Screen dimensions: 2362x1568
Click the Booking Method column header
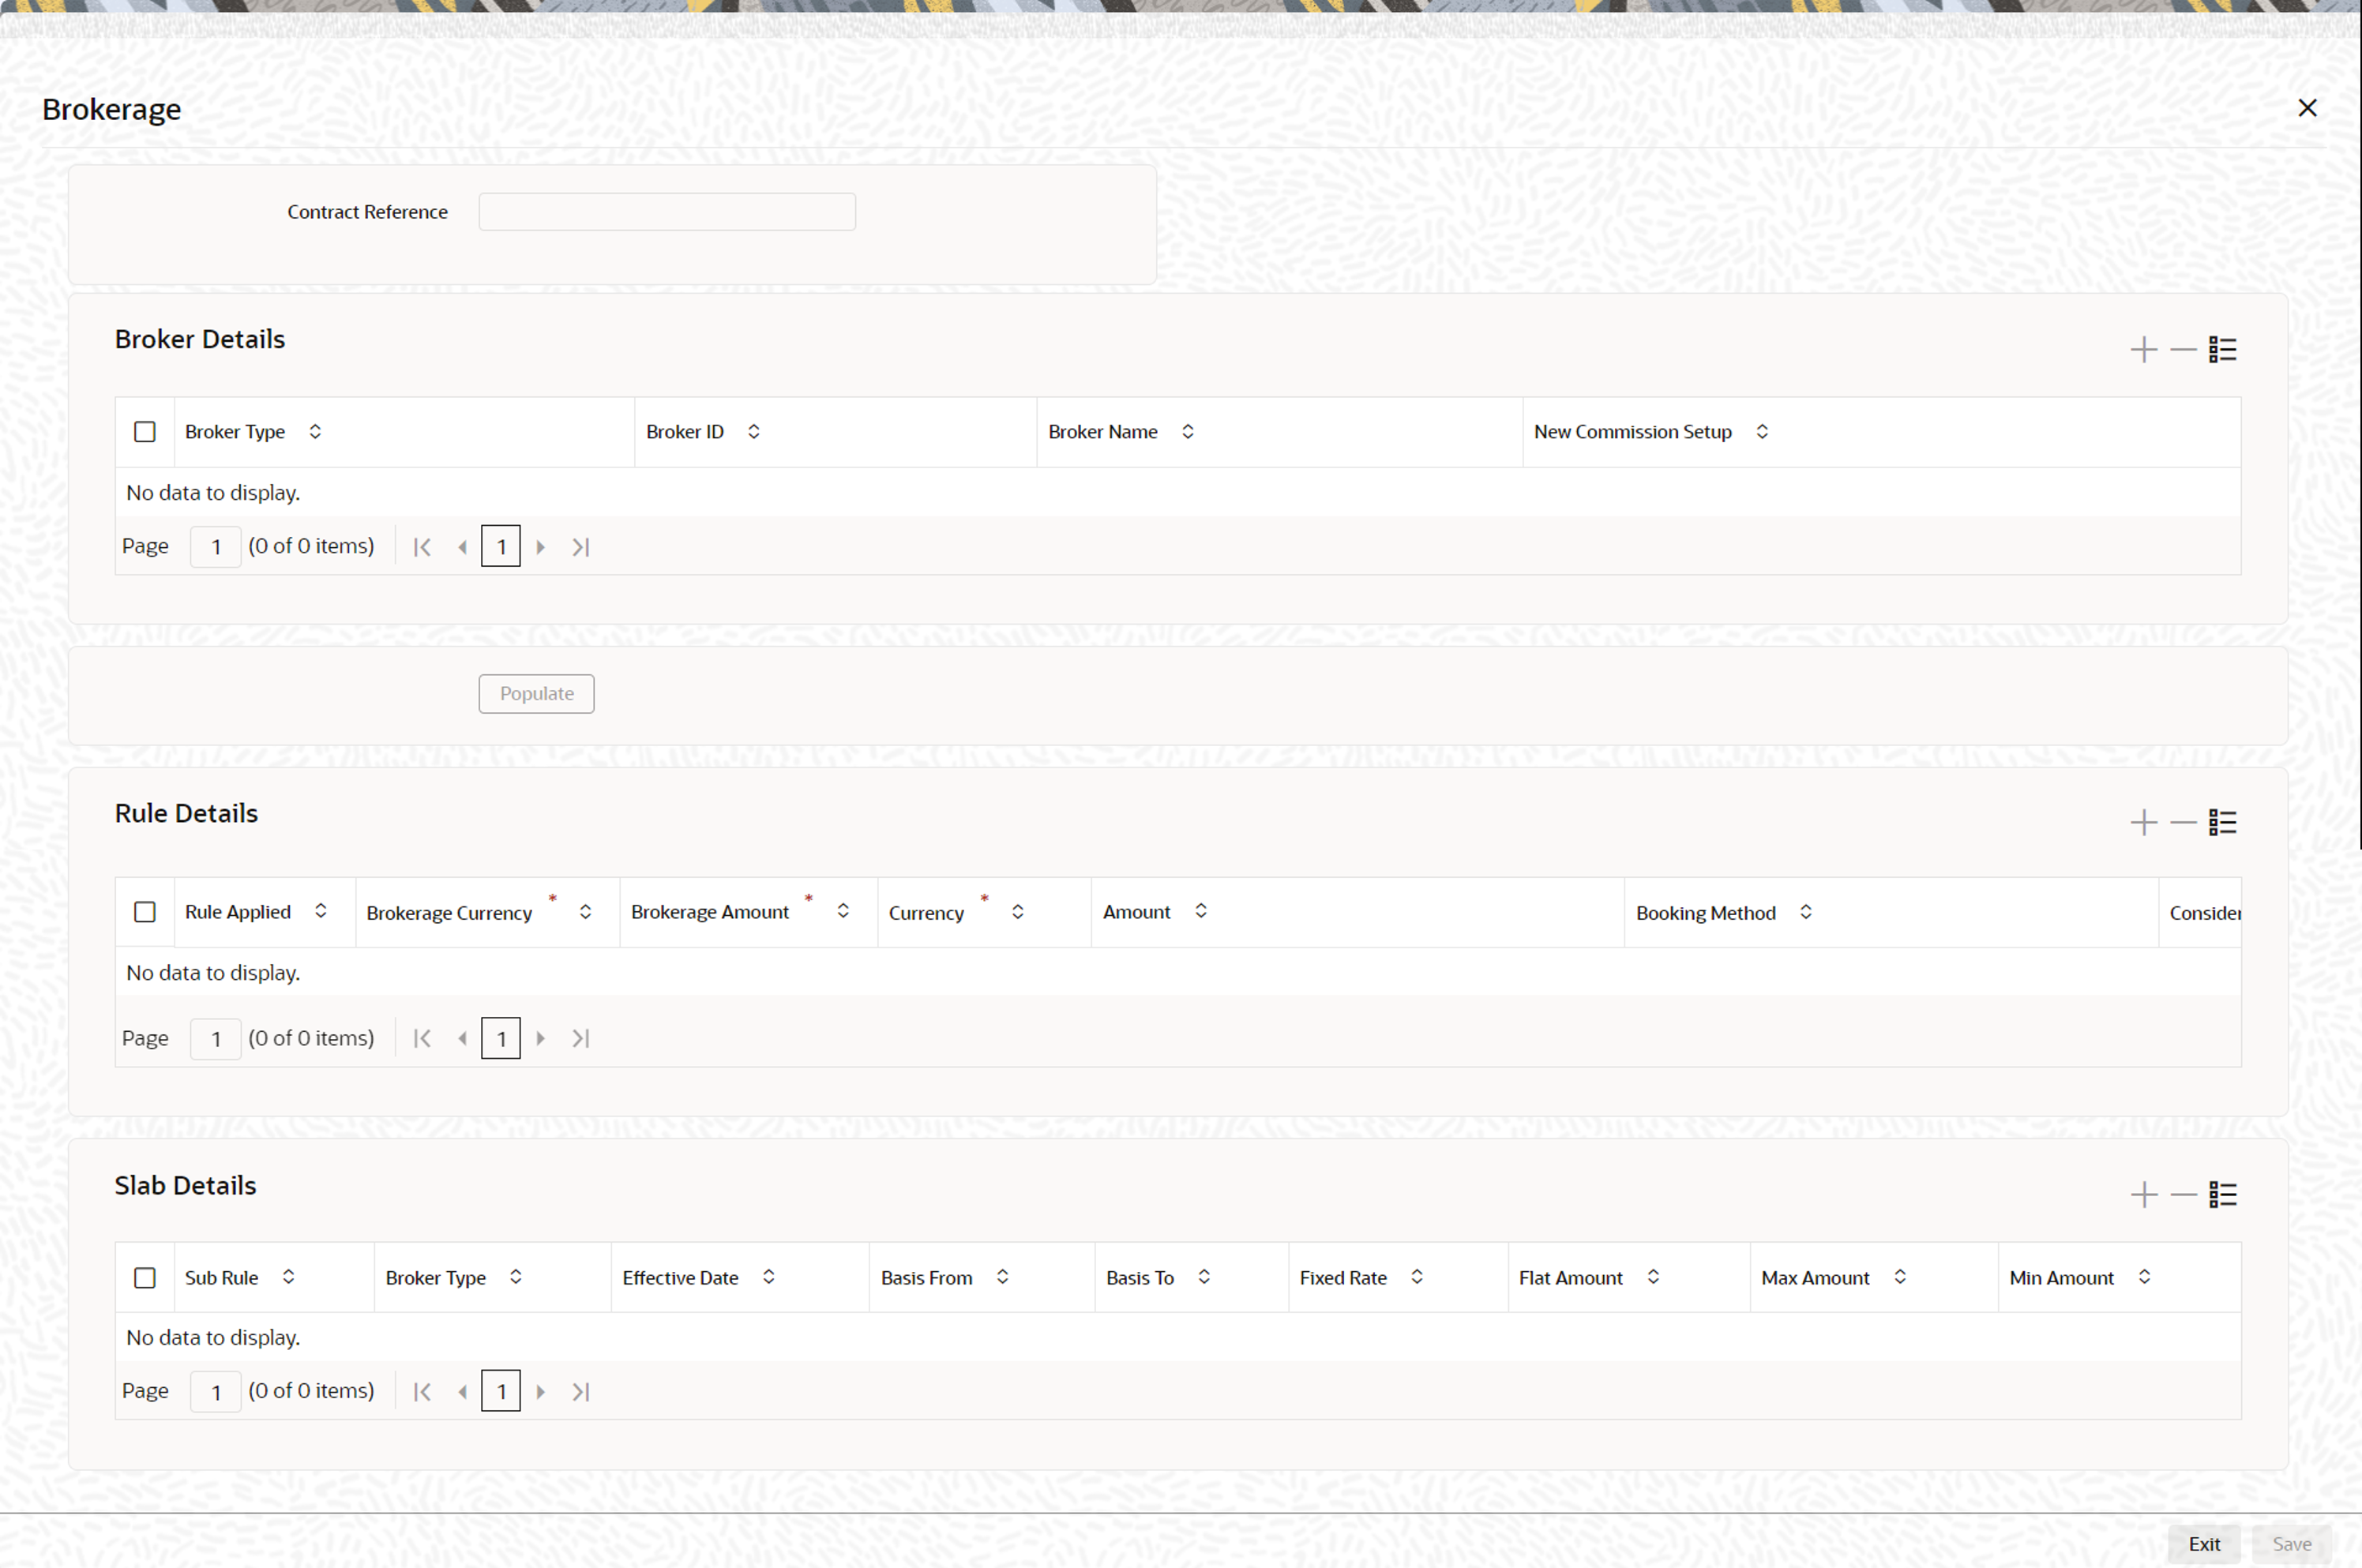coord(1705,913)
